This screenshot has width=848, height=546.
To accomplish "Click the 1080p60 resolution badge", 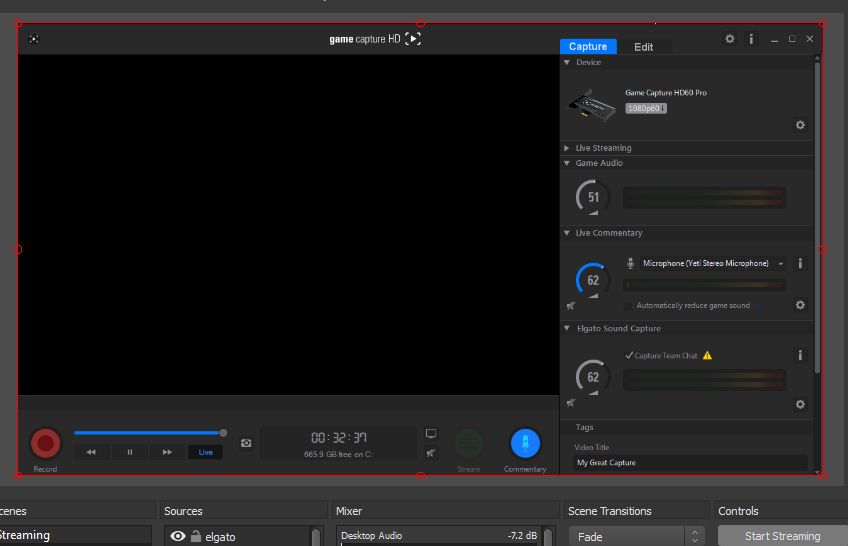I will click(x=646, y=108).
